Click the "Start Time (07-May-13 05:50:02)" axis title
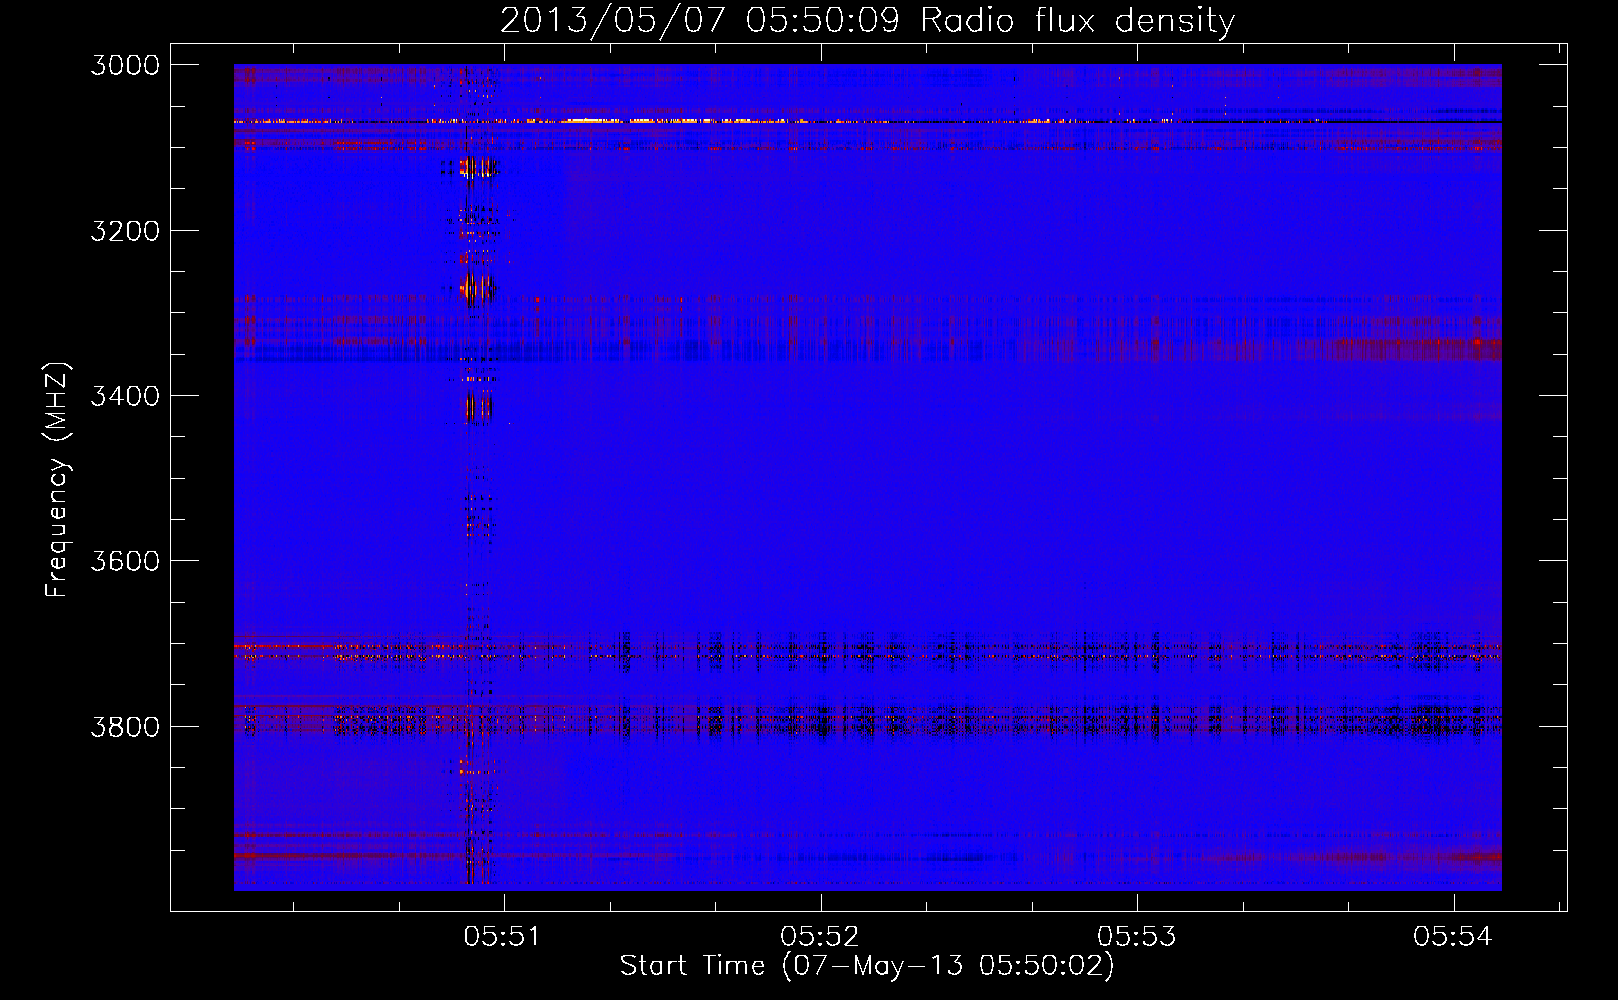Viewport: 1618px width, 1000px height. pyautogui.click(x=867, y=966)
